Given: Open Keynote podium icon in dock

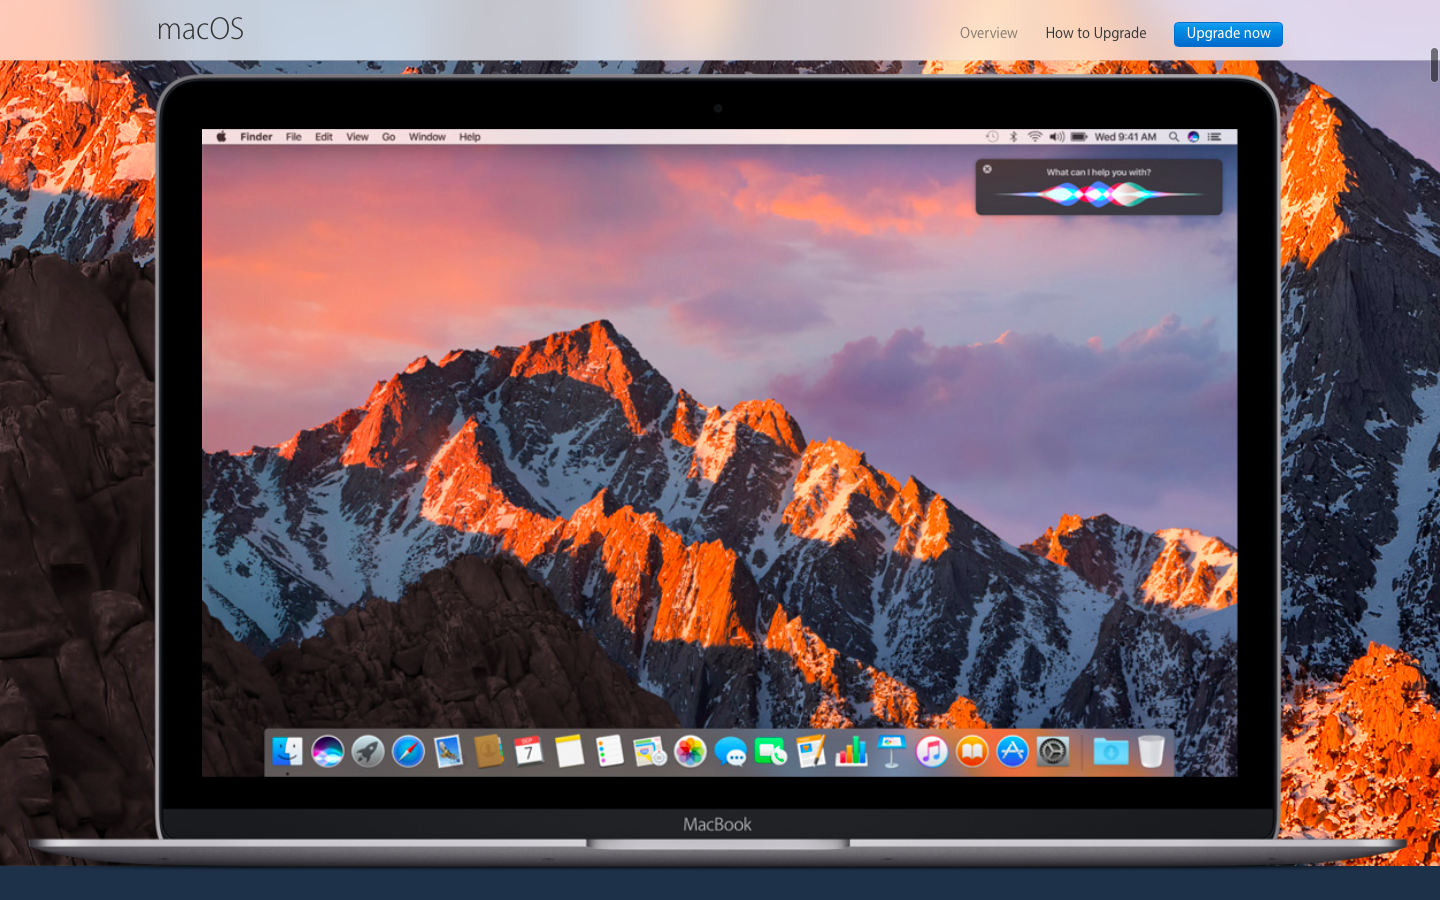Looking at the screenshot, I should click(x=892, y=751).
